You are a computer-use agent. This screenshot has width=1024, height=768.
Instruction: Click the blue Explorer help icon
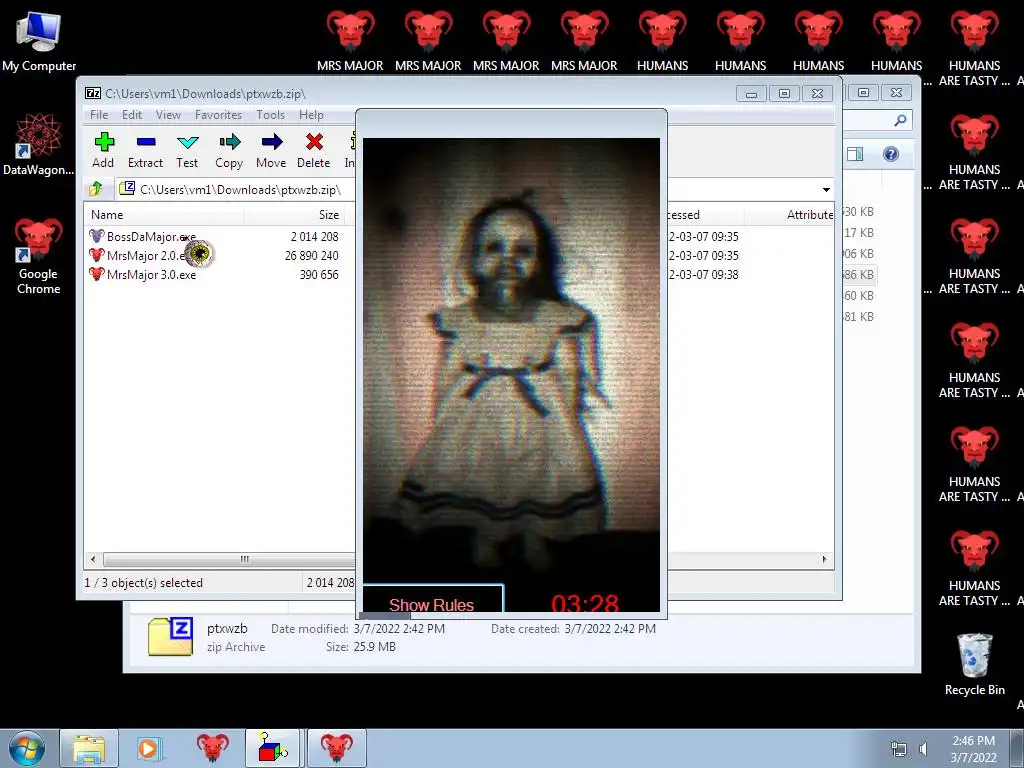click(891, 154)
